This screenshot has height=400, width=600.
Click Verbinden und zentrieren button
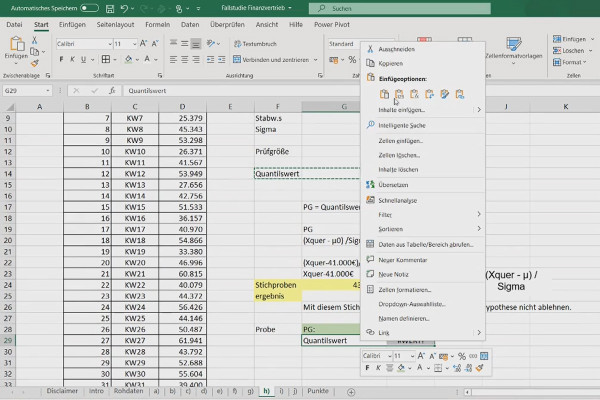pyautogui.click(x=271, y=60)
